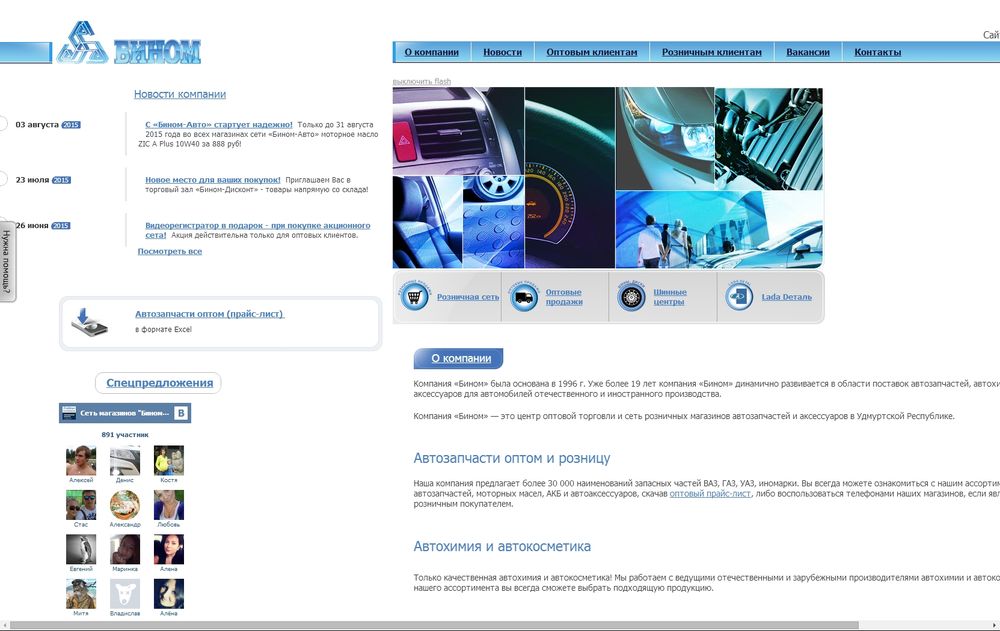Screen dimensions: 1000x631
Task: Click the speedometer image in banner
Action: click(570, 177)
